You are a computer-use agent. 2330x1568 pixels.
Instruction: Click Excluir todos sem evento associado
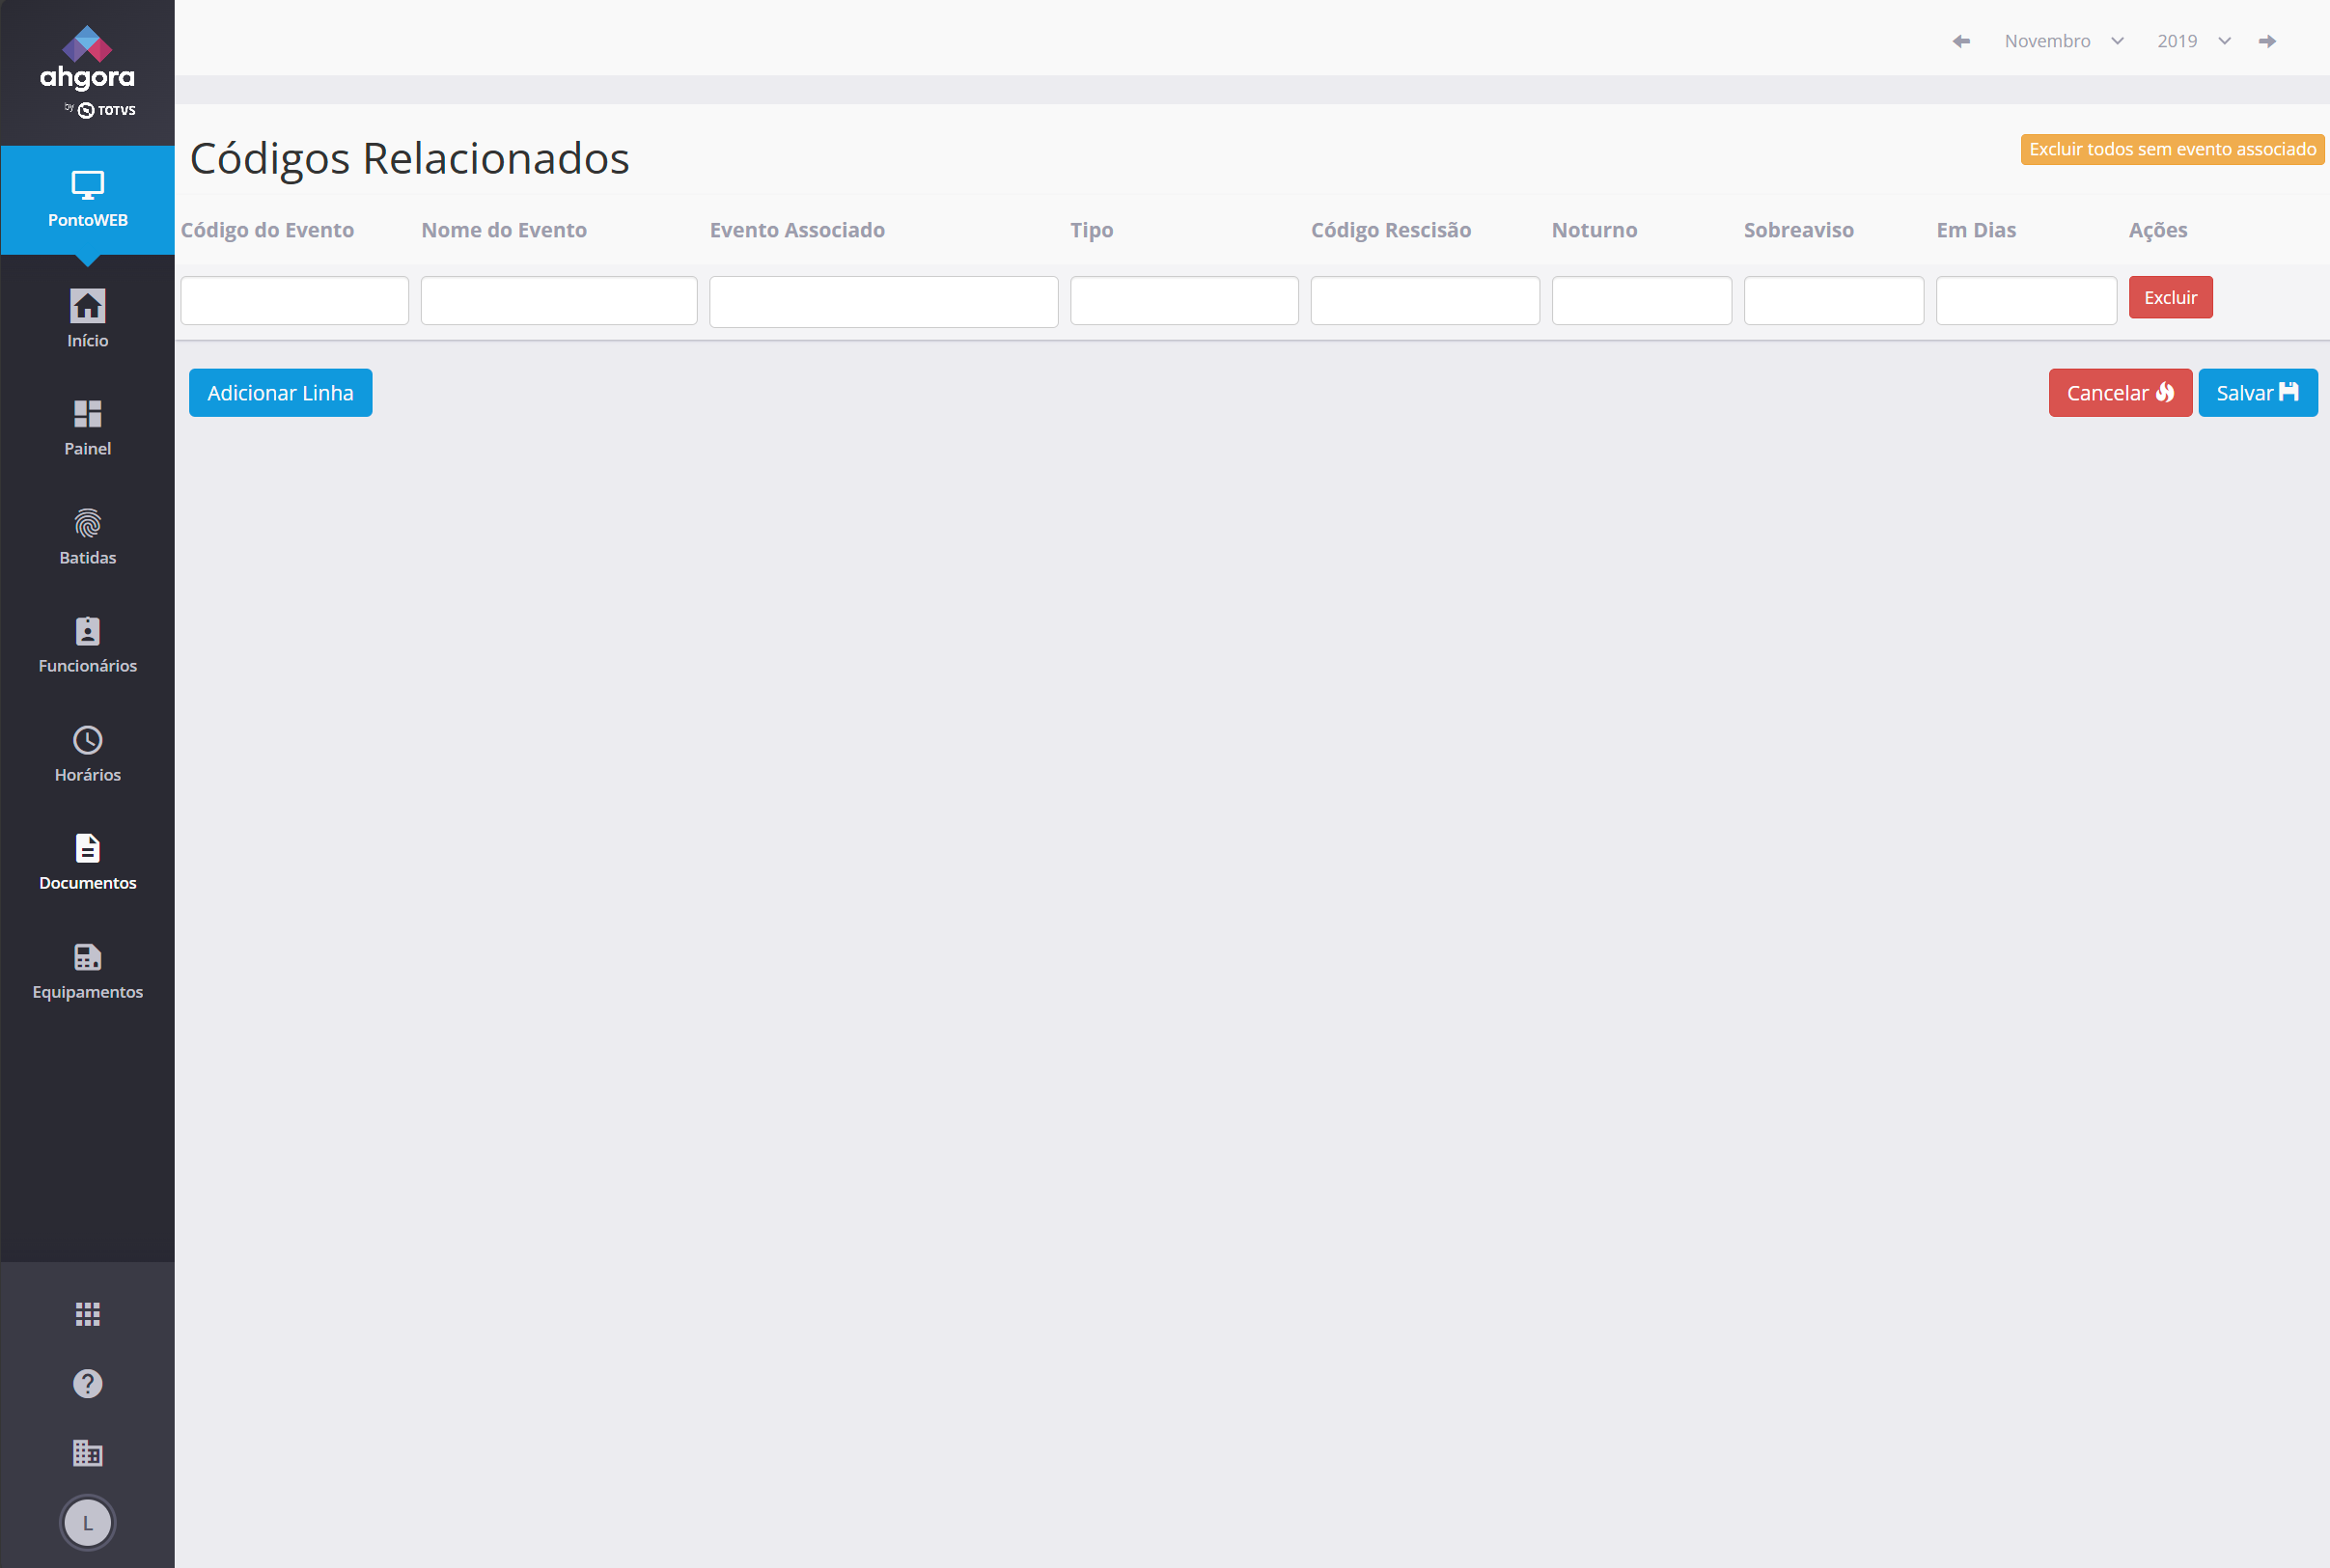point(2172,149)
